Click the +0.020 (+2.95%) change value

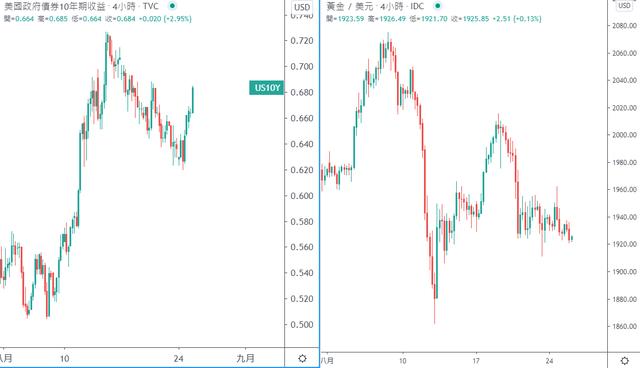pyautogui.click(x=165, y=18)
